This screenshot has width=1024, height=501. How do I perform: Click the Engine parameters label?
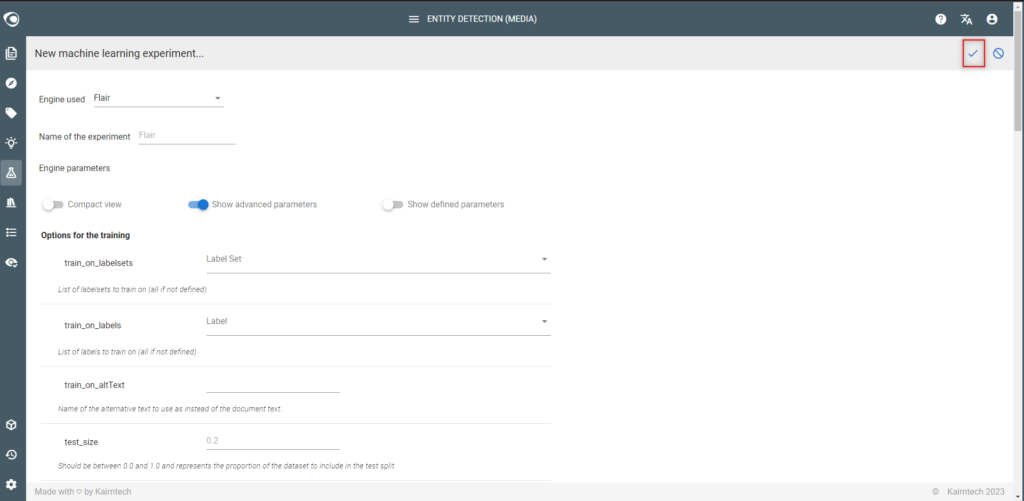(x=74, y=169)
